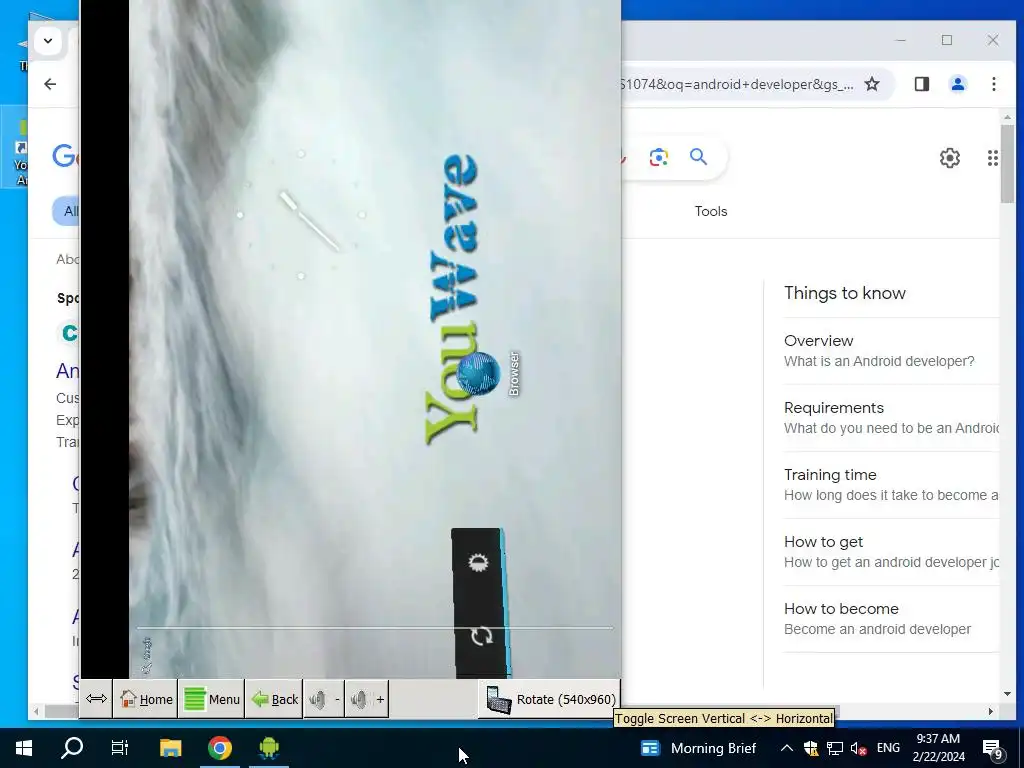Open the notification center icon

click(992, 748)
